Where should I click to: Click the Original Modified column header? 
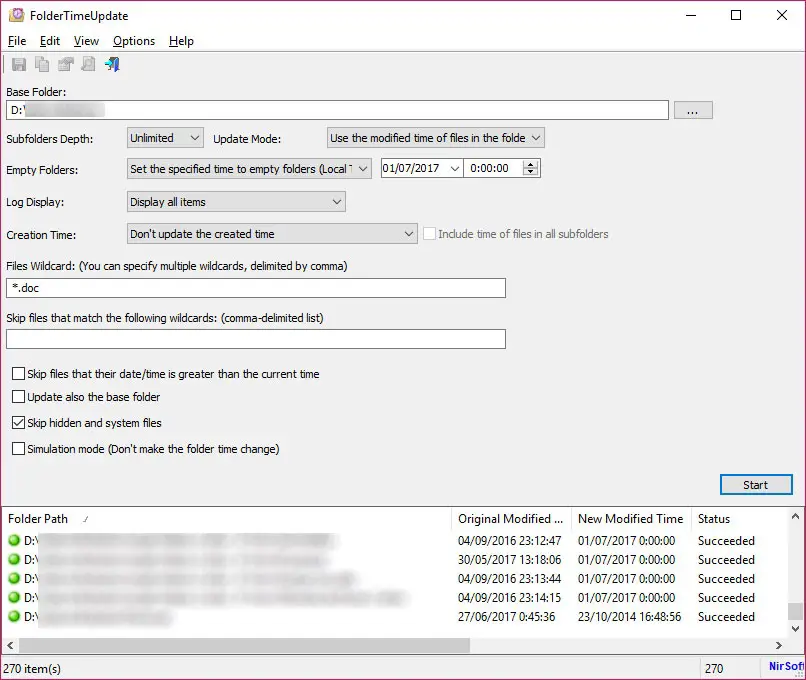point(511,519)
